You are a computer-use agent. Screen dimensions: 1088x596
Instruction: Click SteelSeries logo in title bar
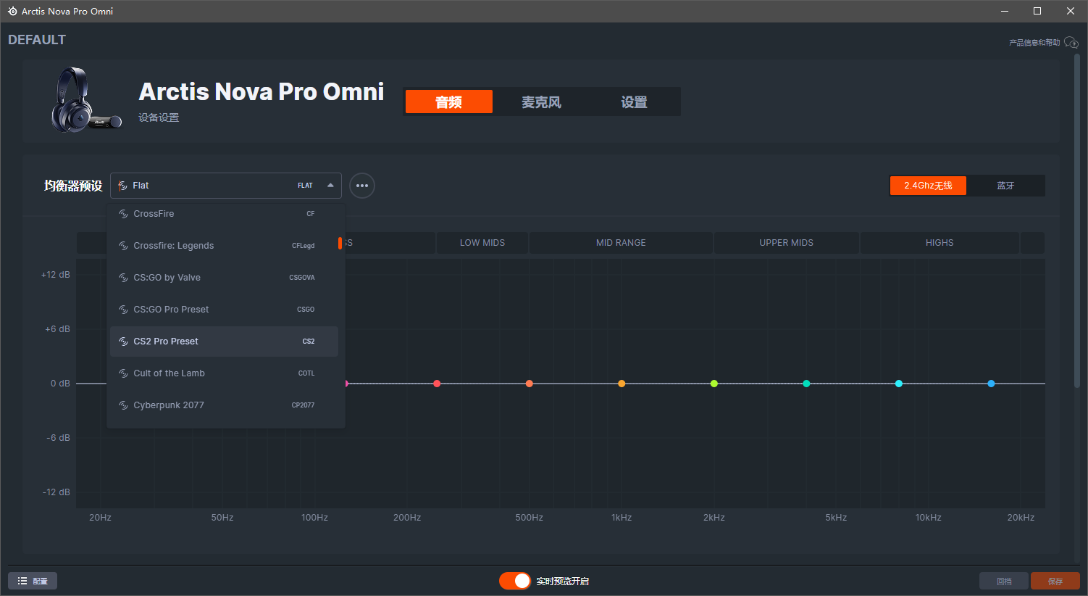point(12,11)
